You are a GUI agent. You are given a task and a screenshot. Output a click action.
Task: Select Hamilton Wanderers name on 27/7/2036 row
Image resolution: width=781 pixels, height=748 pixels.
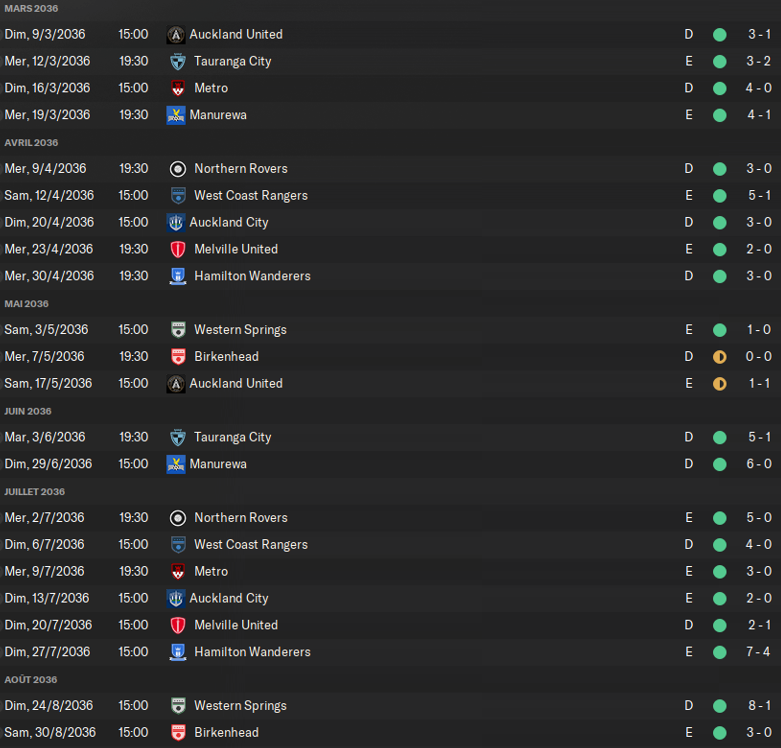pyautogui.click(x=252, y=652)
